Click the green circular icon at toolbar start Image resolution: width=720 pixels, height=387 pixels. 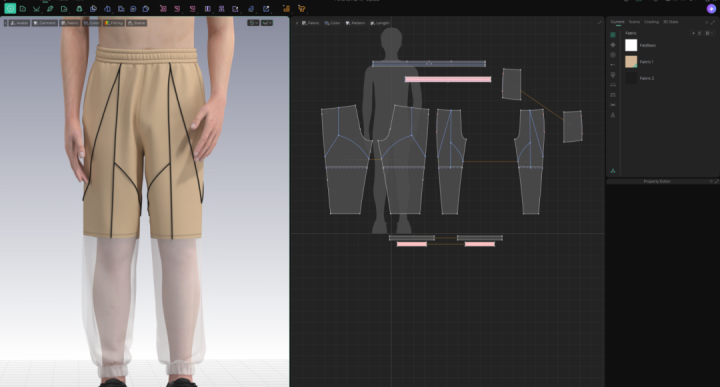pyautogui.click(x=10, y=8)
